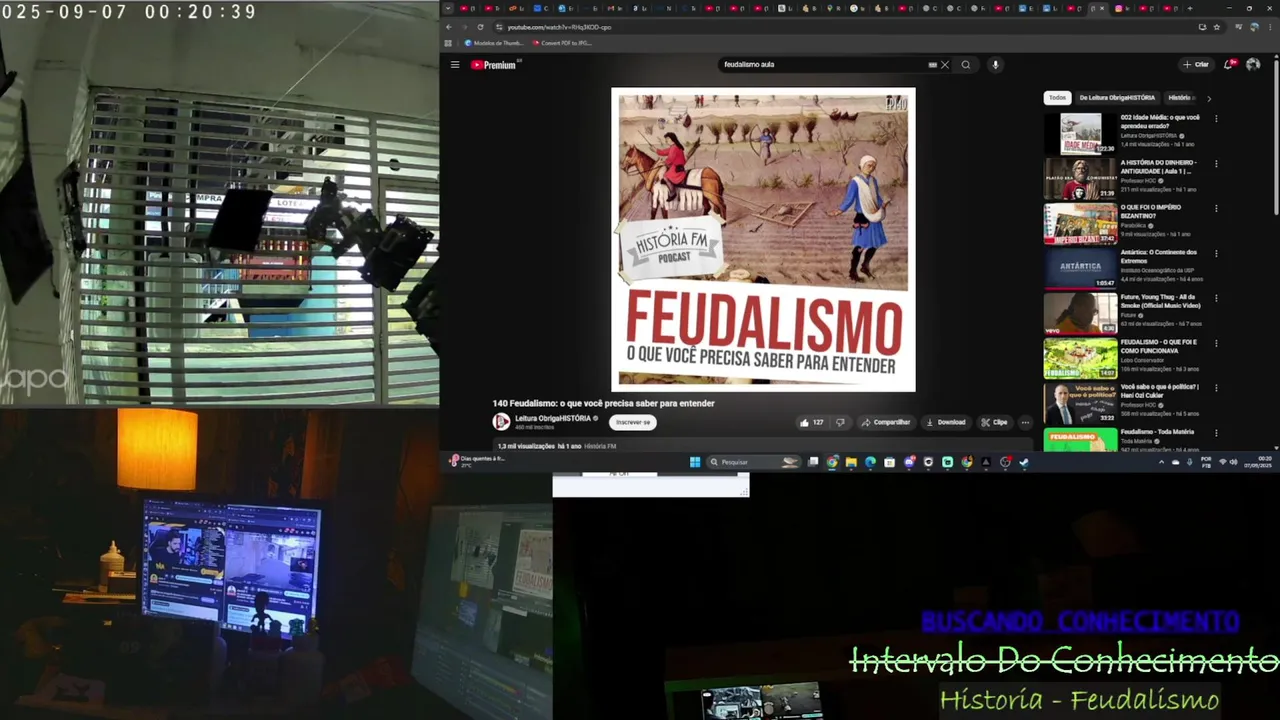Open the weather widget on the taskbar
This screenshot has height=720, width=1280.
(x=478, y=461)
